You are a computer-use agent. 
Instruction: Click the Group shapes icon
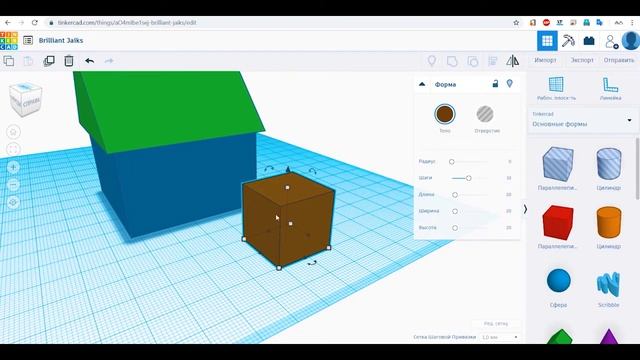tap(452, 61)
